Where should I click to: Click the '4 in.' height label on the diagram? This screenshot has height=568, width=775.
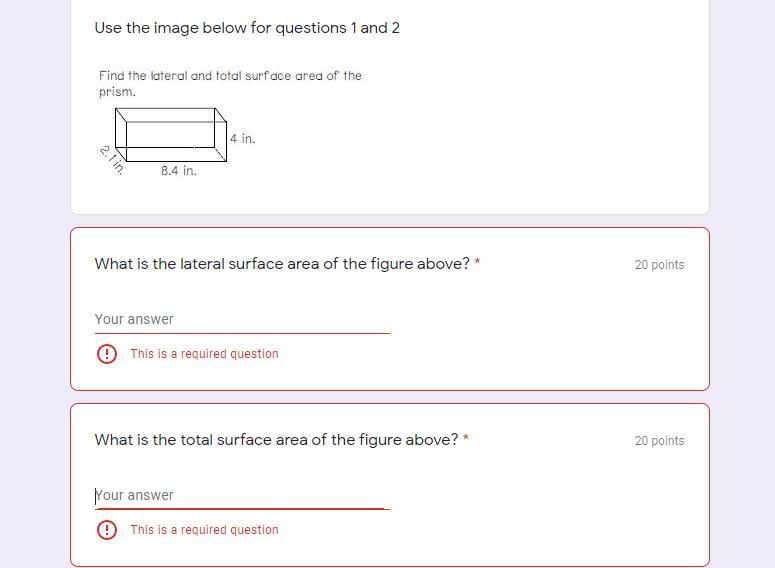[242, 139]
